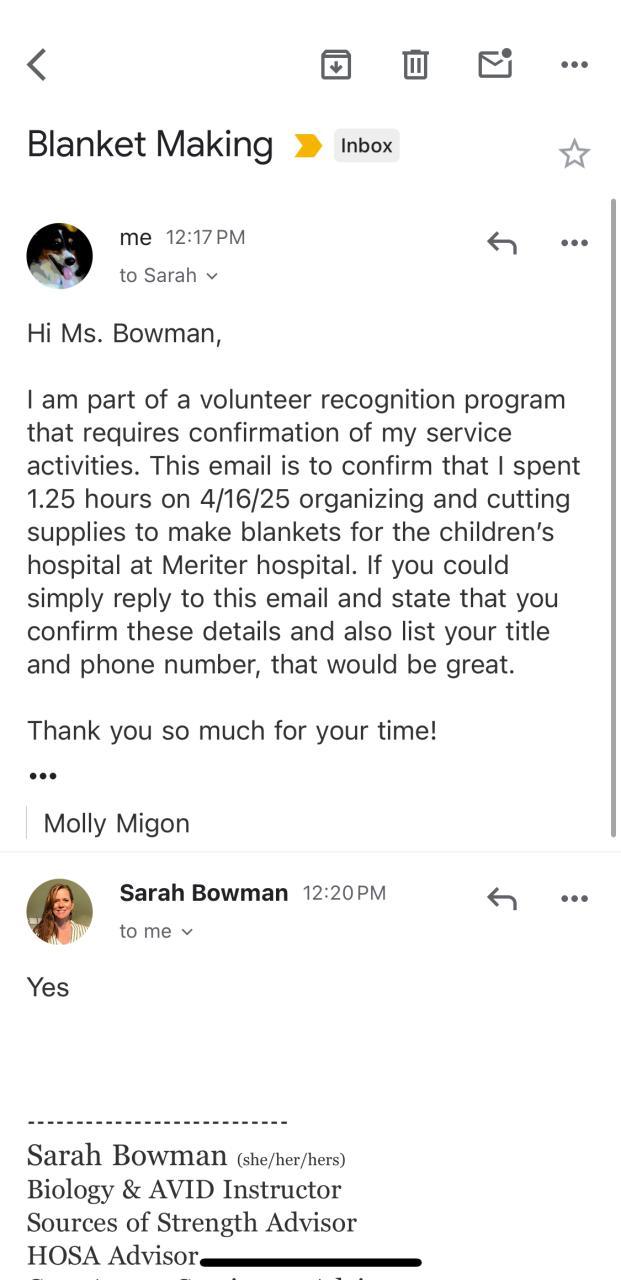This screenshot has width=621, height=1280.
Task: Archive this Blanket Making email
Action: click(336, 65)
